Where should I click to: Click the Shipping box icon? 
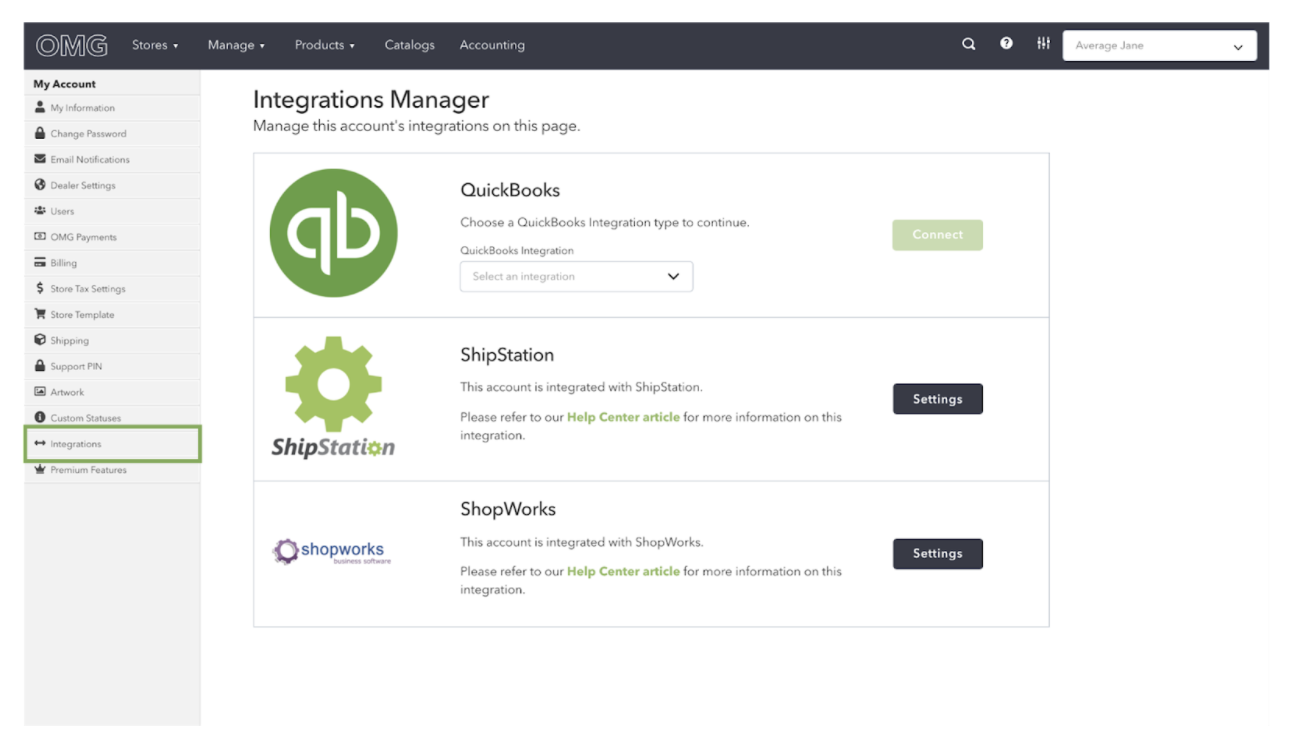[40, 340]
